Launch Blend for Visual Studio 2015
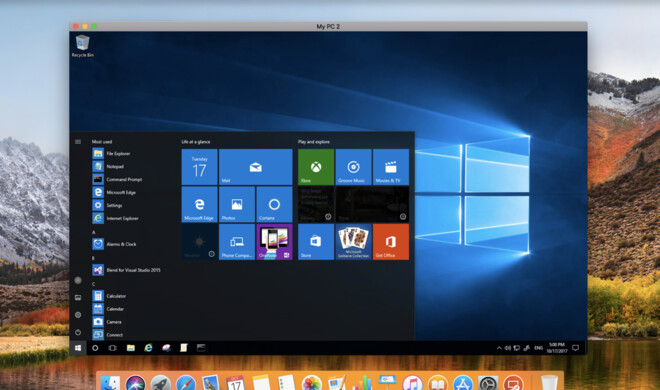Viewport: 660px width, 390px height. pos(126,270)
